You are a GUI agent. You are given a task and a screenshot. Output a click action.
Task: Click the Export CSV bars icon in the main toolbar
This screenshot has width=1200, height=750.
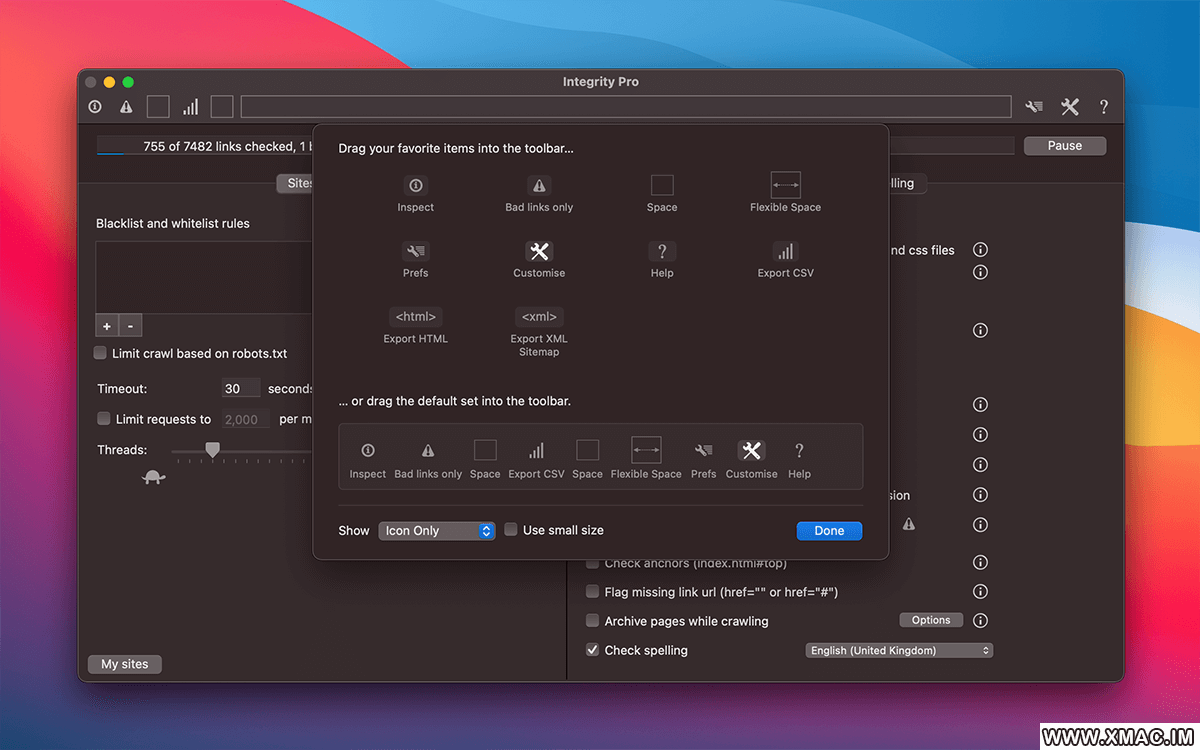click(190, 107)
